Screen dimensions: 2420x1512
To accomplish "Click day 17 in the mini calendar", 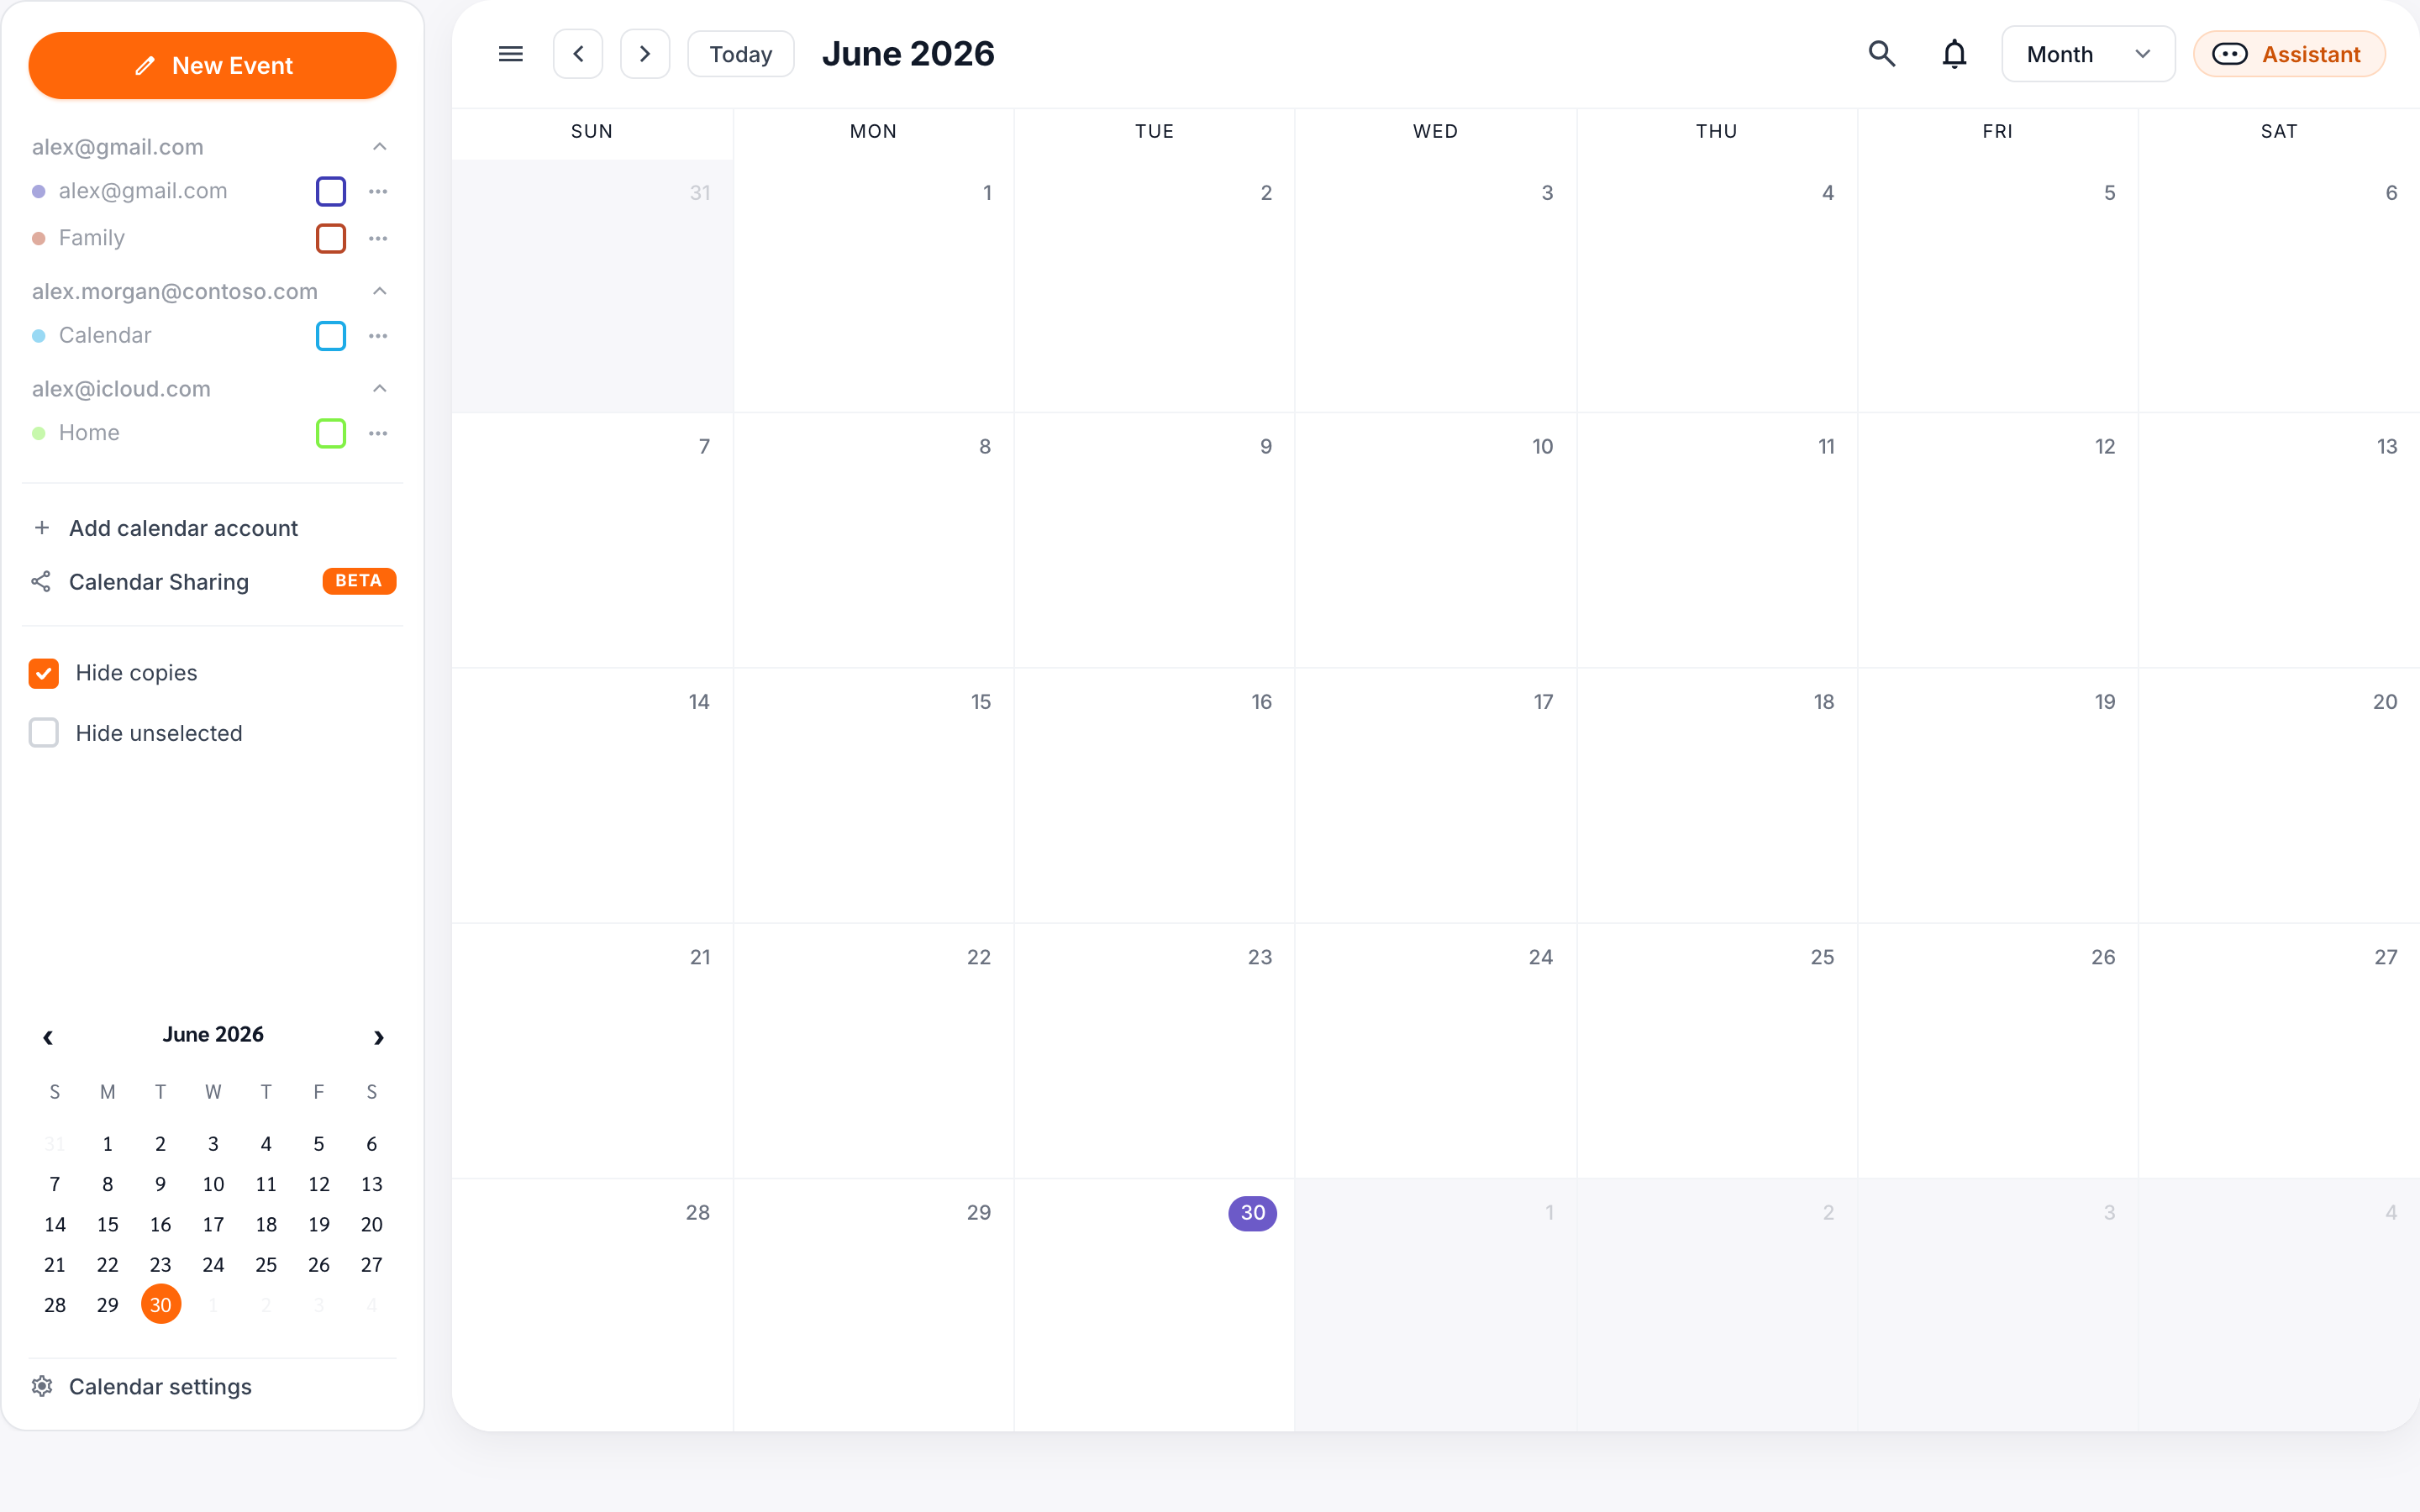I will coord(213,1224).
